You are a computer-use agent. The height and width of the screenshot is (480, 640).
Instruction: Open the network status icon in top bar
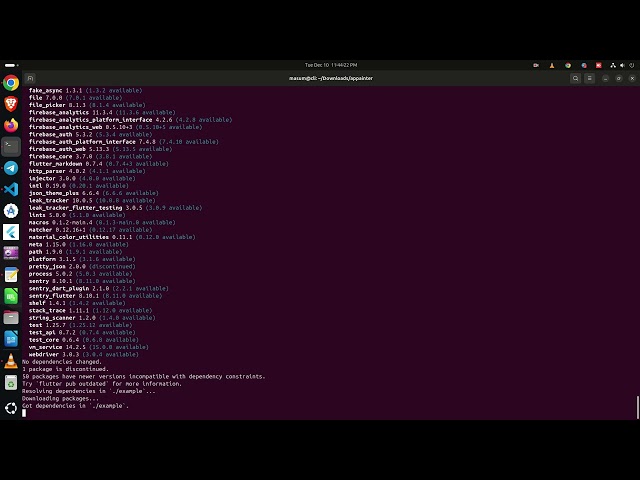613,65
